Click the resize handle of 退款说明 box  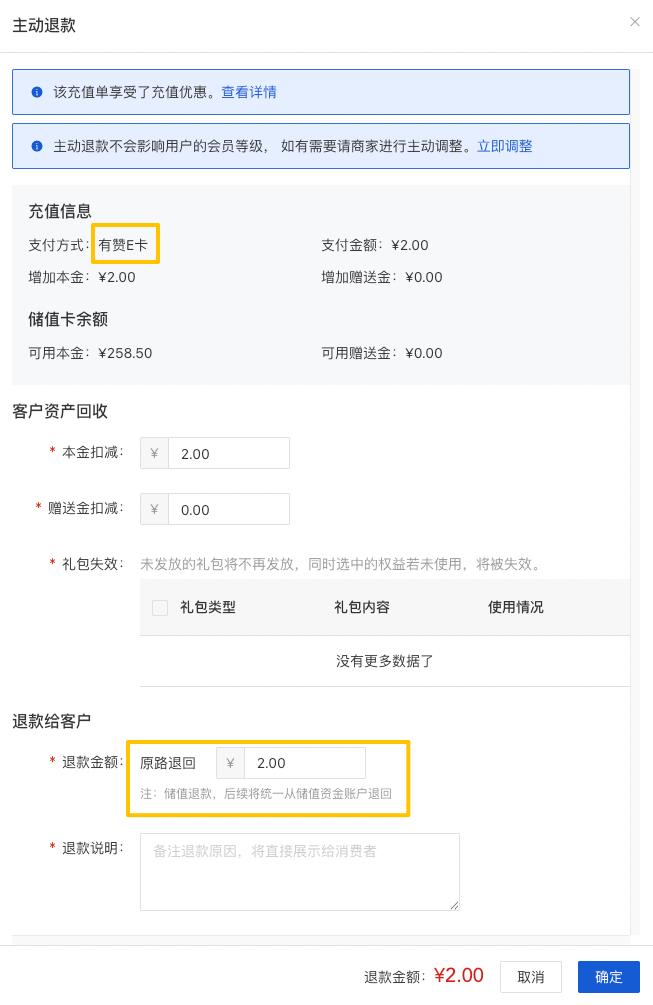[454, 905]
